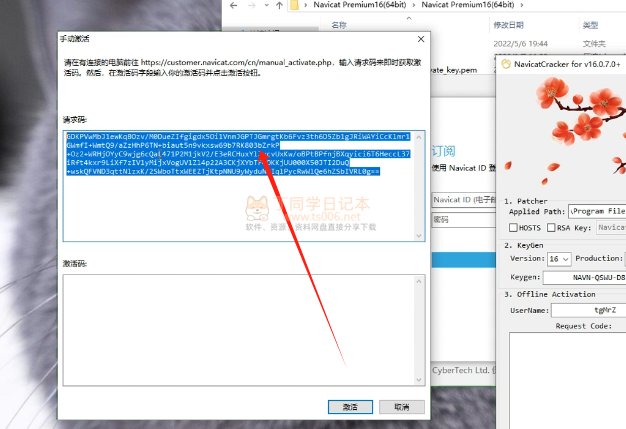Click request code scrollbar down arrow
Image resolution: width=626 pixels, height=429 pixels.
click(x=419, y=235)
